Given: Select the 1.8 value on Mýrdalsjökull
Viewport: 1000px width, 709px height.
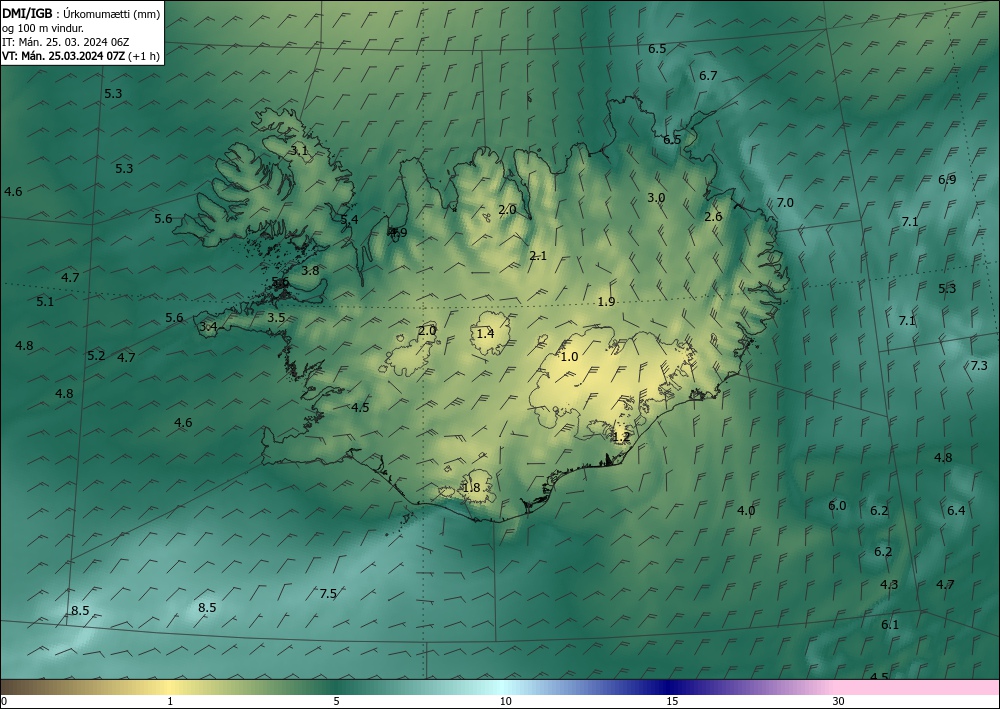Looking at the screenshot, I should tap(471, 488).
